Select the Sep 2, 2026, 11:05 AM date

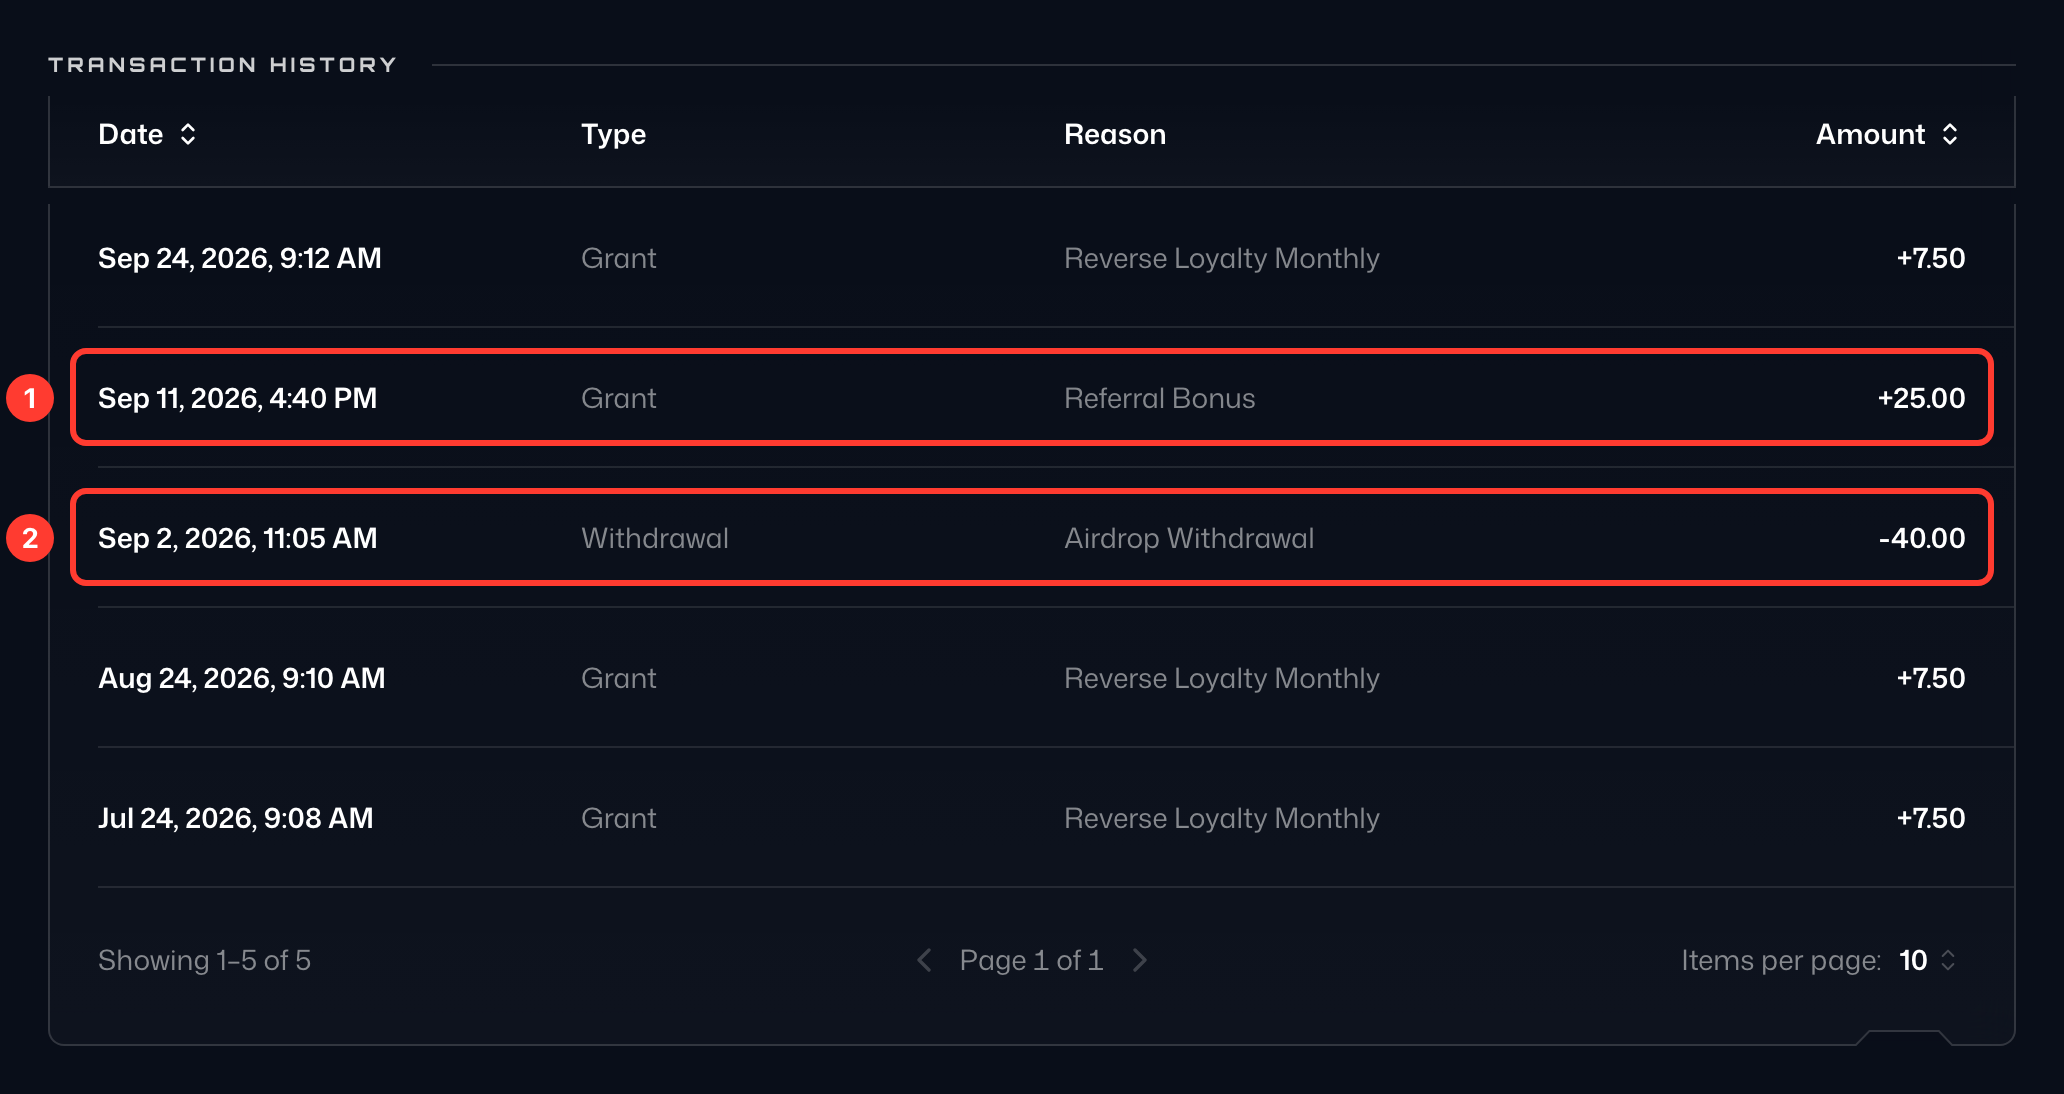(x=237, y=538)
